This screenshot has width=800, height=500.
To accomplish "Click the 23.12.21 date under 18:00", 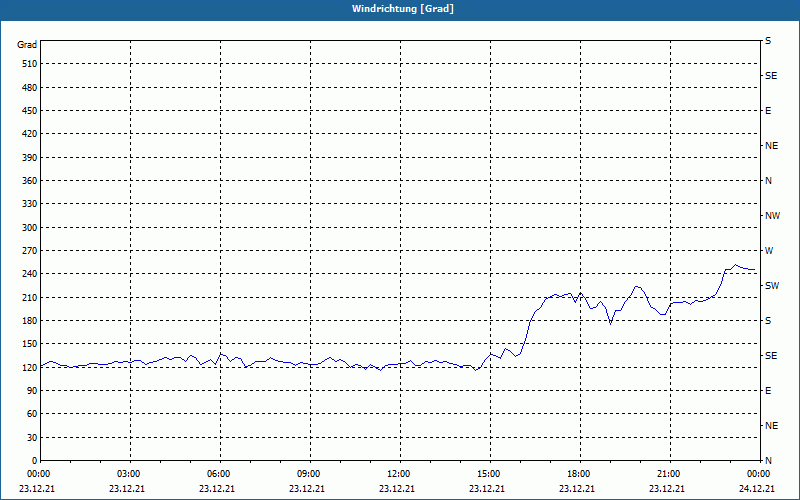I will tap(577, 489).
